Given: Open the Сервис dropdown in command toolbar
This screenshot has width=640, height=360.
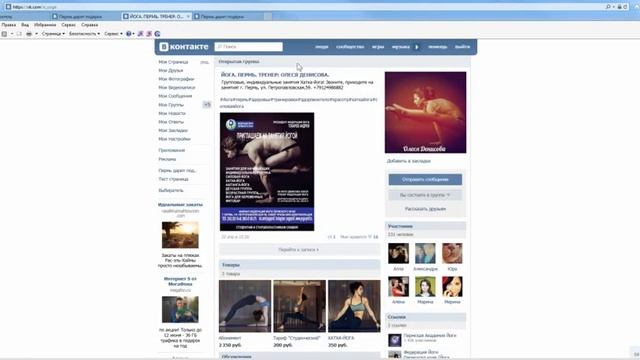Looking at the screenshot, I should tap(113, 34).
